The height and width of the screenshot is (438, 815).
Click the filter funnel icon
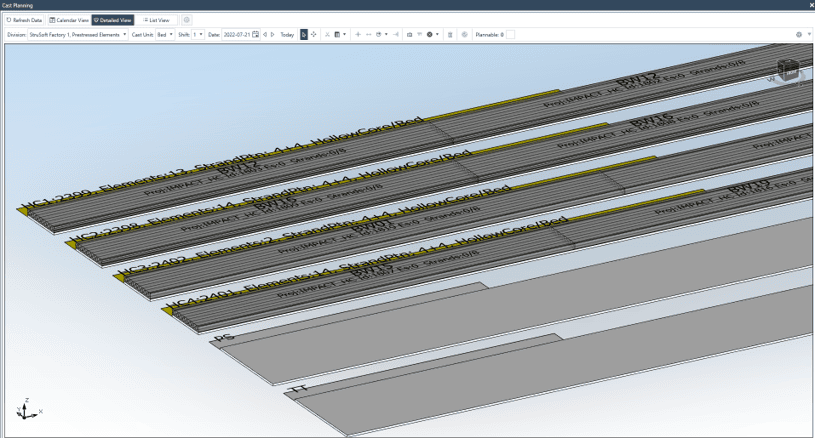419,35
